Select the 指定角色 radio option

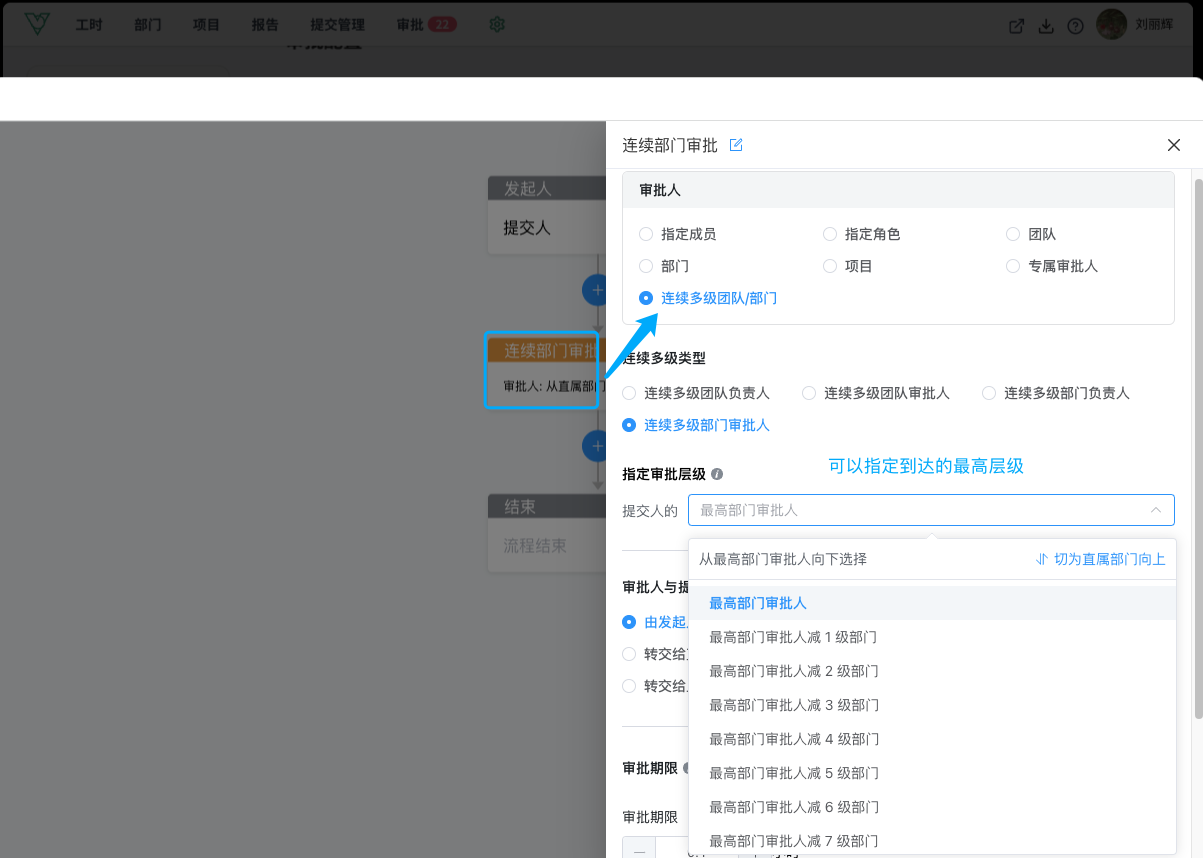[862, 234]
